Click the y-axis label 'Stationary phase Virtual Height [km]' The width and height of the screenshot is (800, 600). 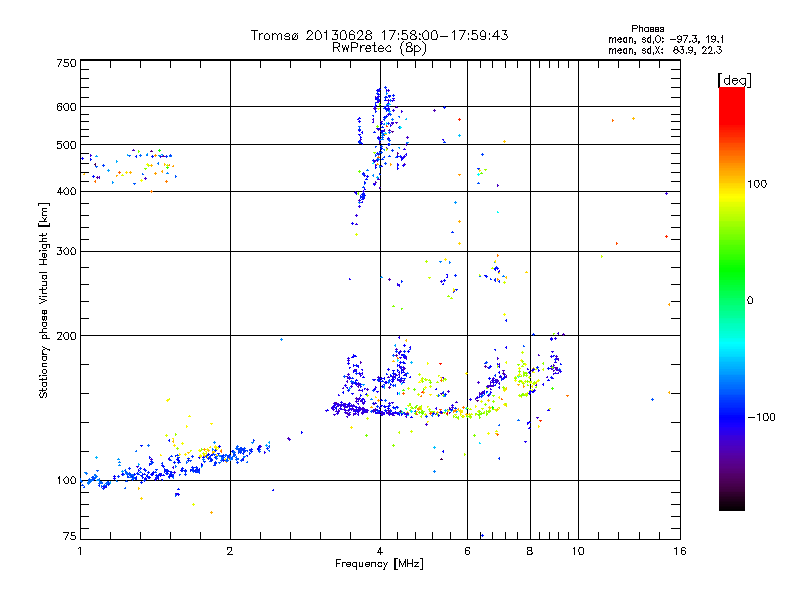(43, 300)
